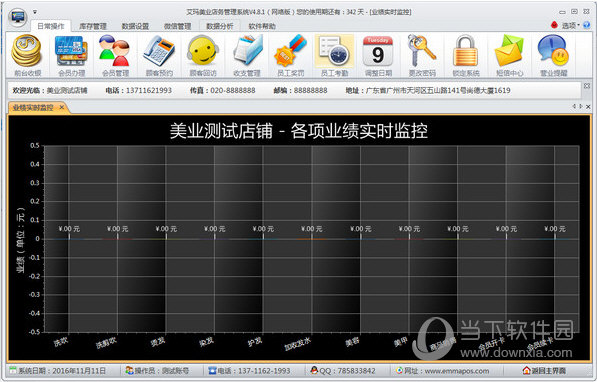Close the 业绩实时监控 tab with its X
Image resolution: width=597 pixels, height=382 pixels.
coord(62,107)
